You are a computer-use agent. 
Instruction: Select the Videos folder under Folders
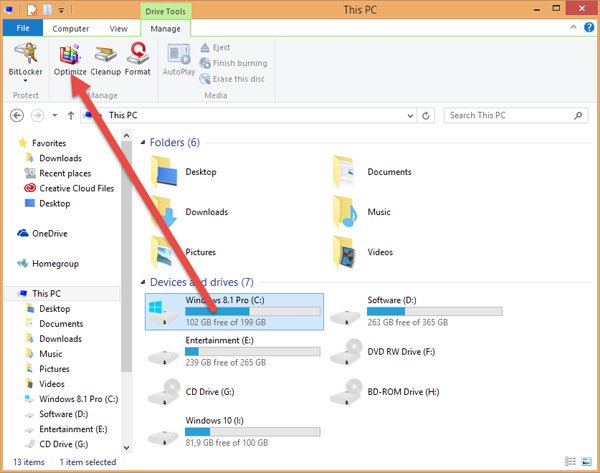click(x=362, y=252)
